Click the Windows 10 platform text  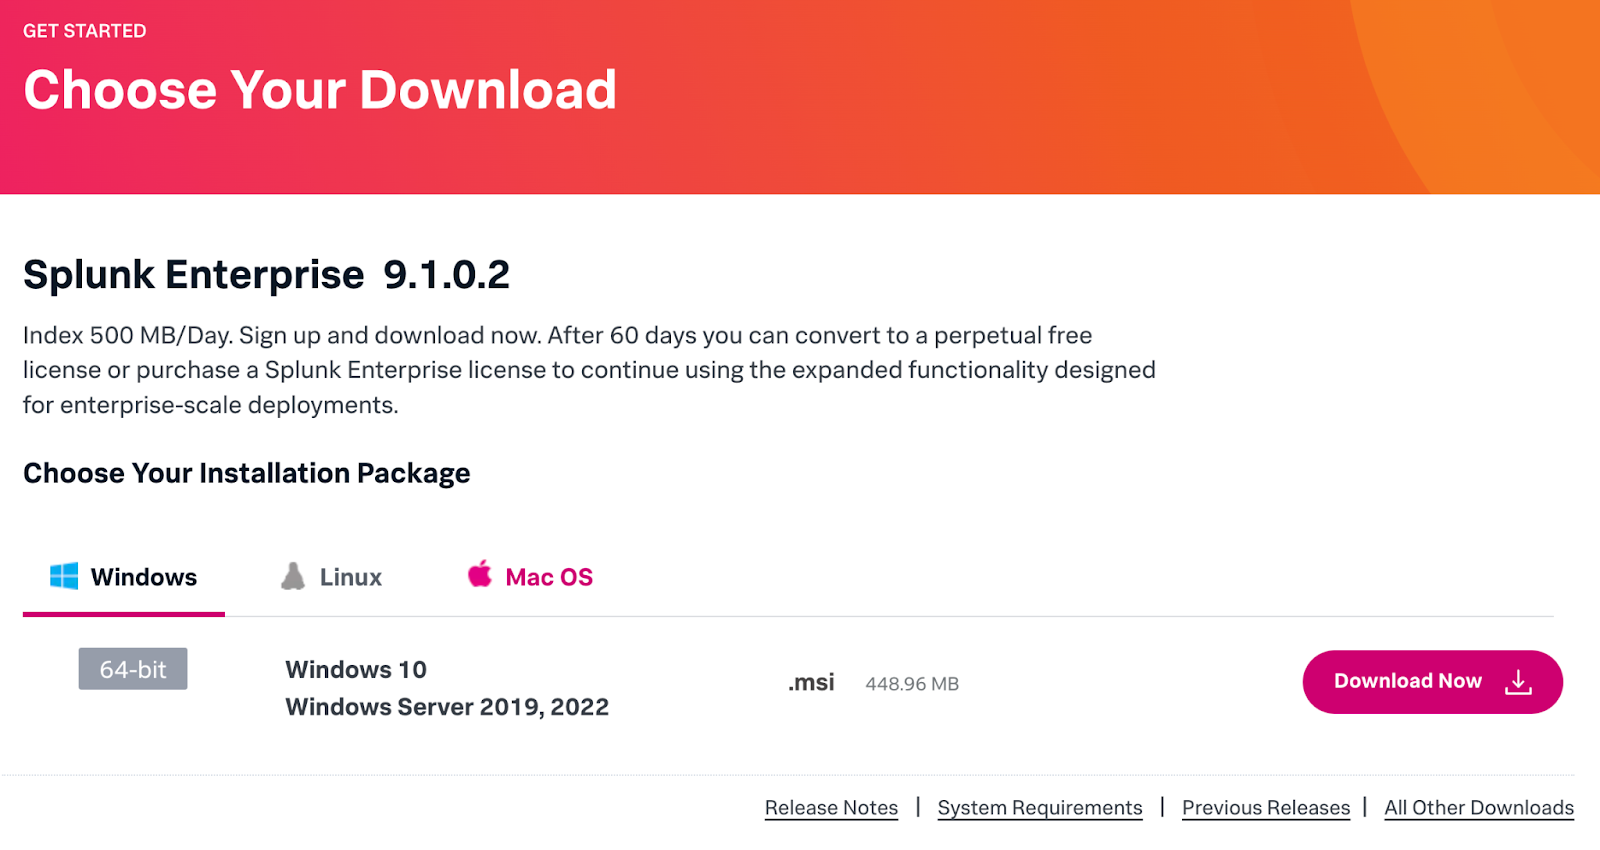[356, 670]
